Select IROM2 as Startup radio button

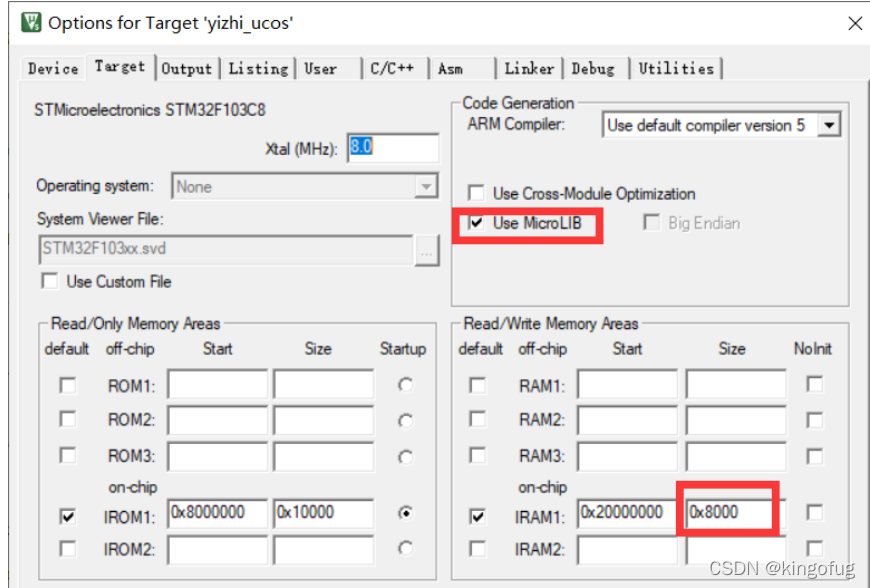click(406, 549)
